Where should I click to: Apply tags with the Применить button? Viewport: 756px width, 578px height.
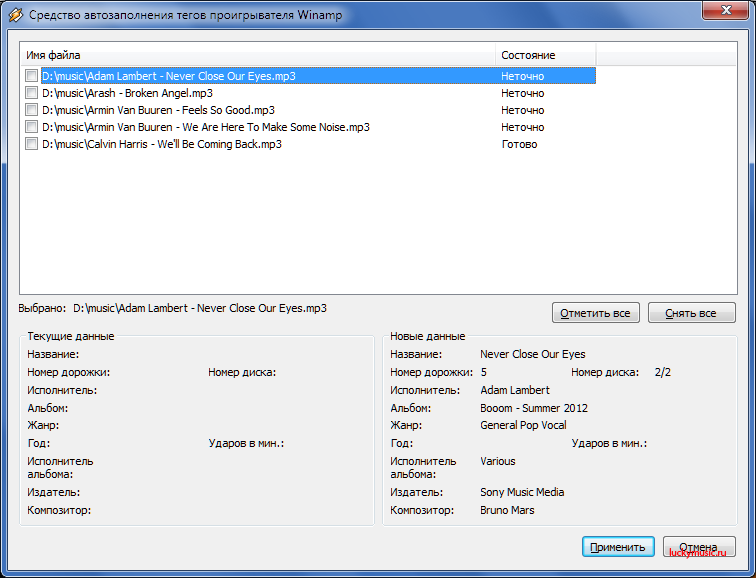(618, 547)
